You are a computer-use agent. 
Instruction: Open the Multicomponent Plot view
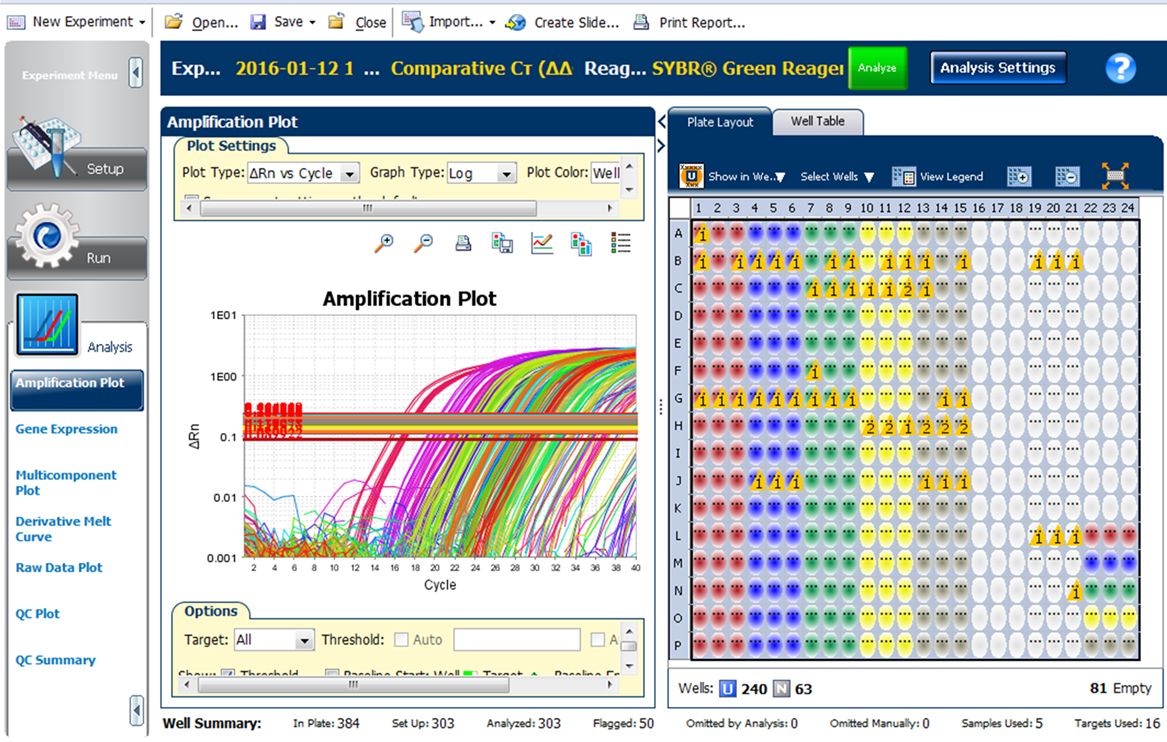[65, 482]
